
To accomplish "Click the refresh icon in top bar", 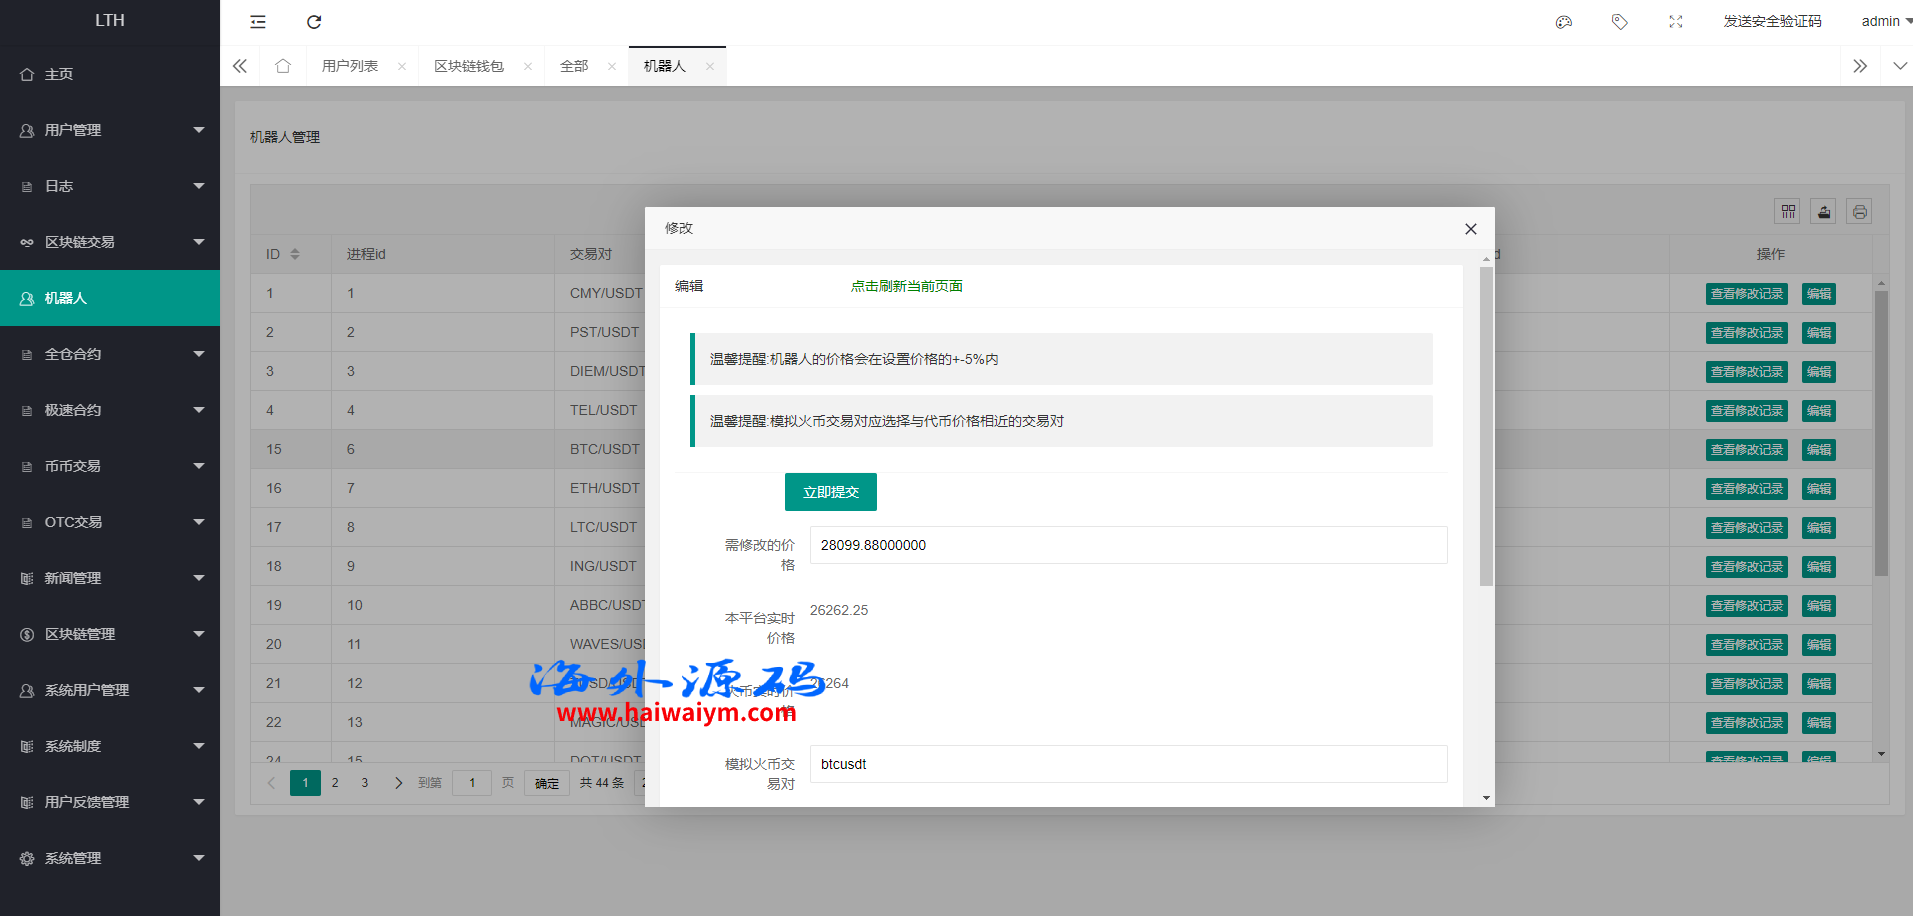I will coord(314,22).
